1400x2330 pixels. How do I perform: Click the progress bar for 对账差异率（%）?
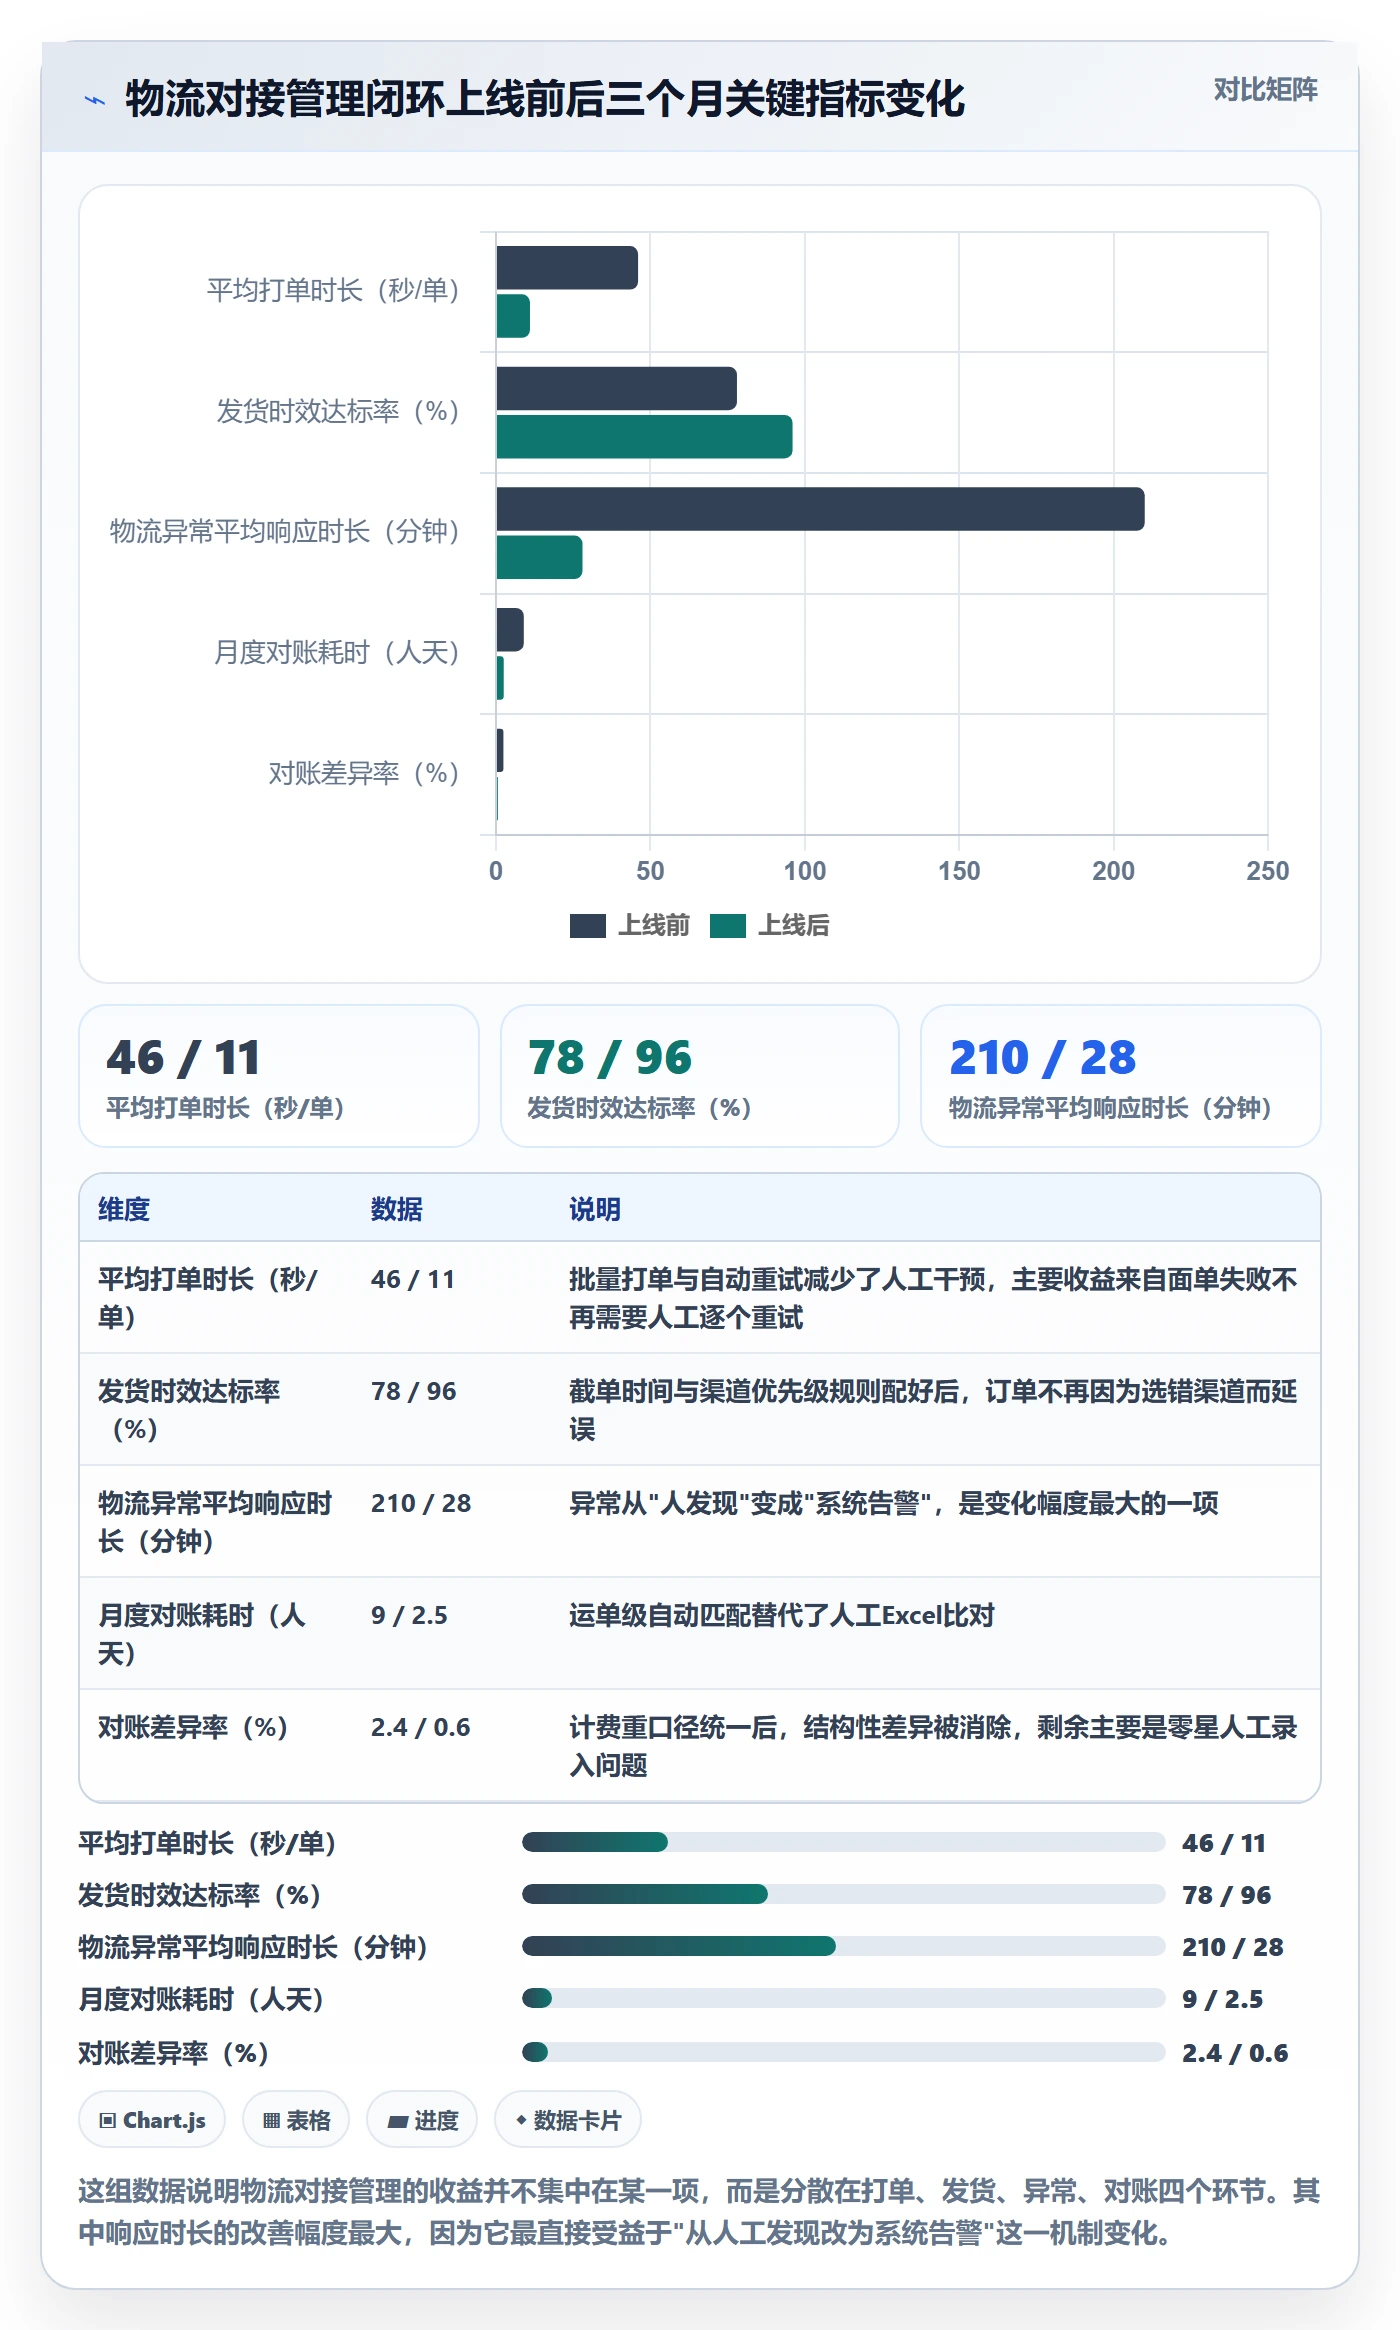tap(844, 2052)
